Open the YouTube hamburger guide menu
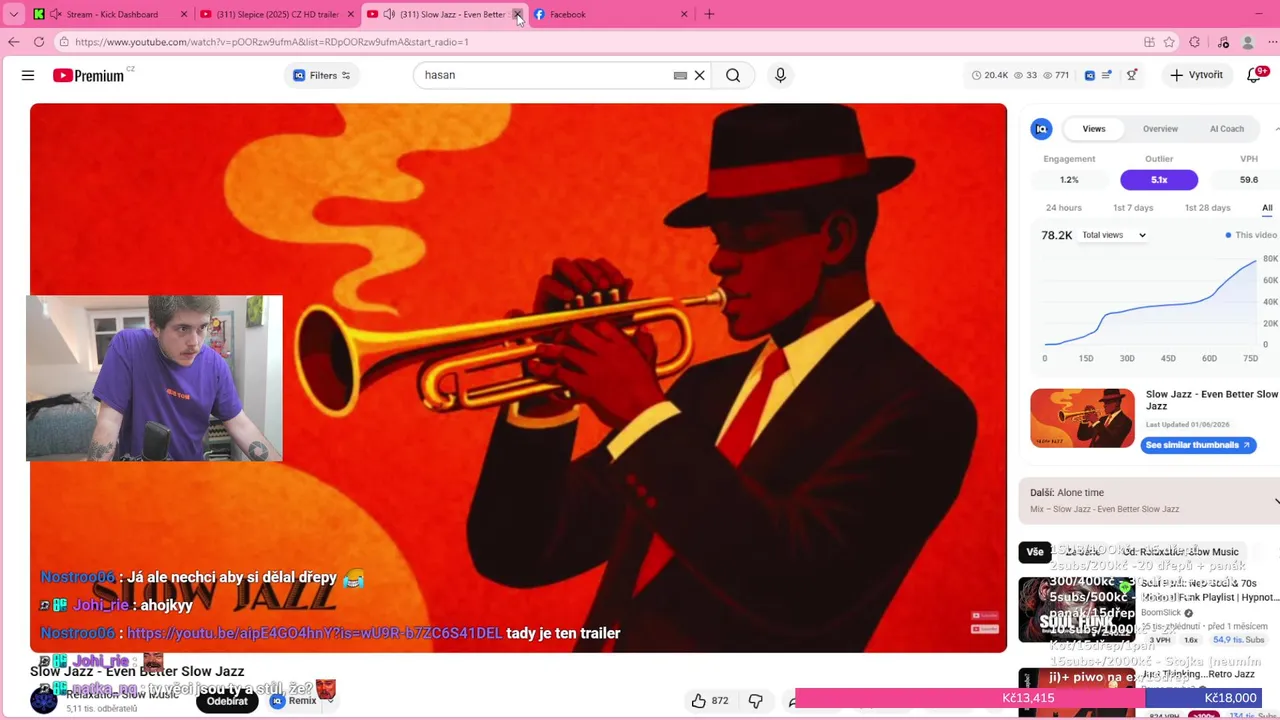The width and height of the screenshot is (1280, 720). tap(28, 75)
